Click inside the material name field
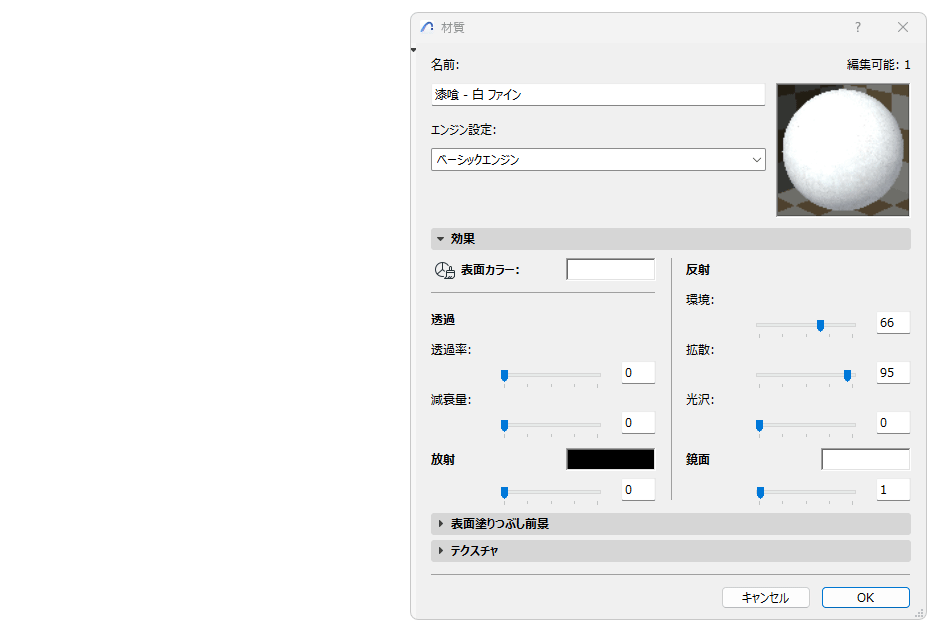This screenshot has height=634, width=939. pos(598,94)
